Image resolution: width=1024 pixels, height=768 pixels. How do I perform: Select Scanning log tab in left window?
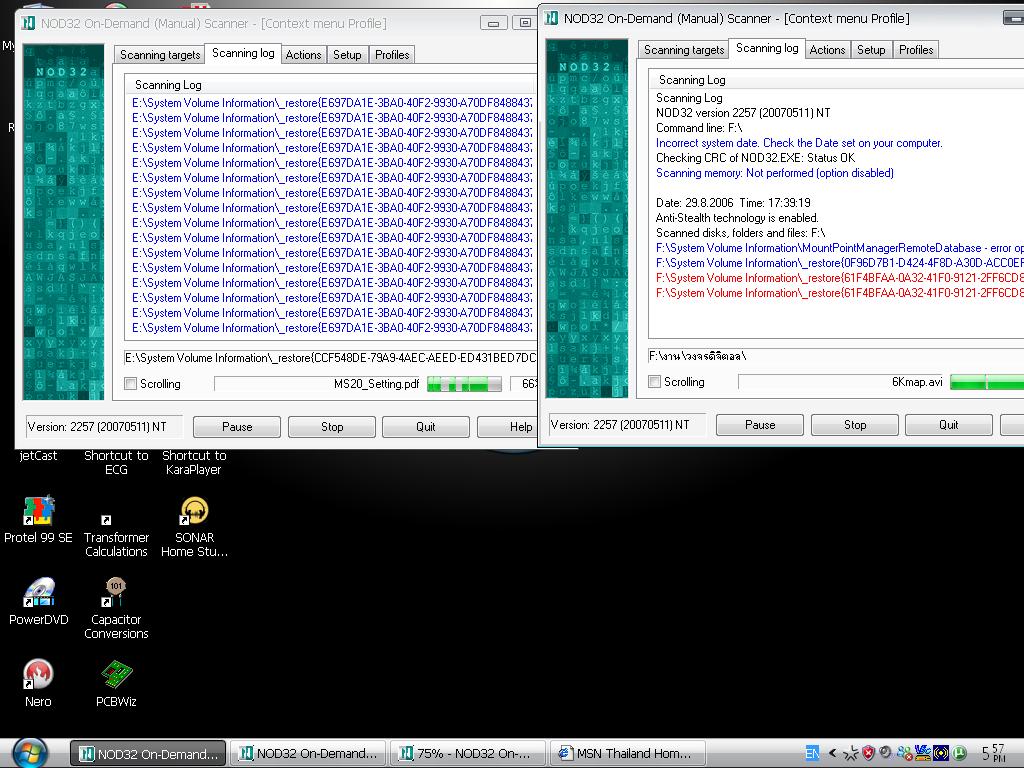243,54
